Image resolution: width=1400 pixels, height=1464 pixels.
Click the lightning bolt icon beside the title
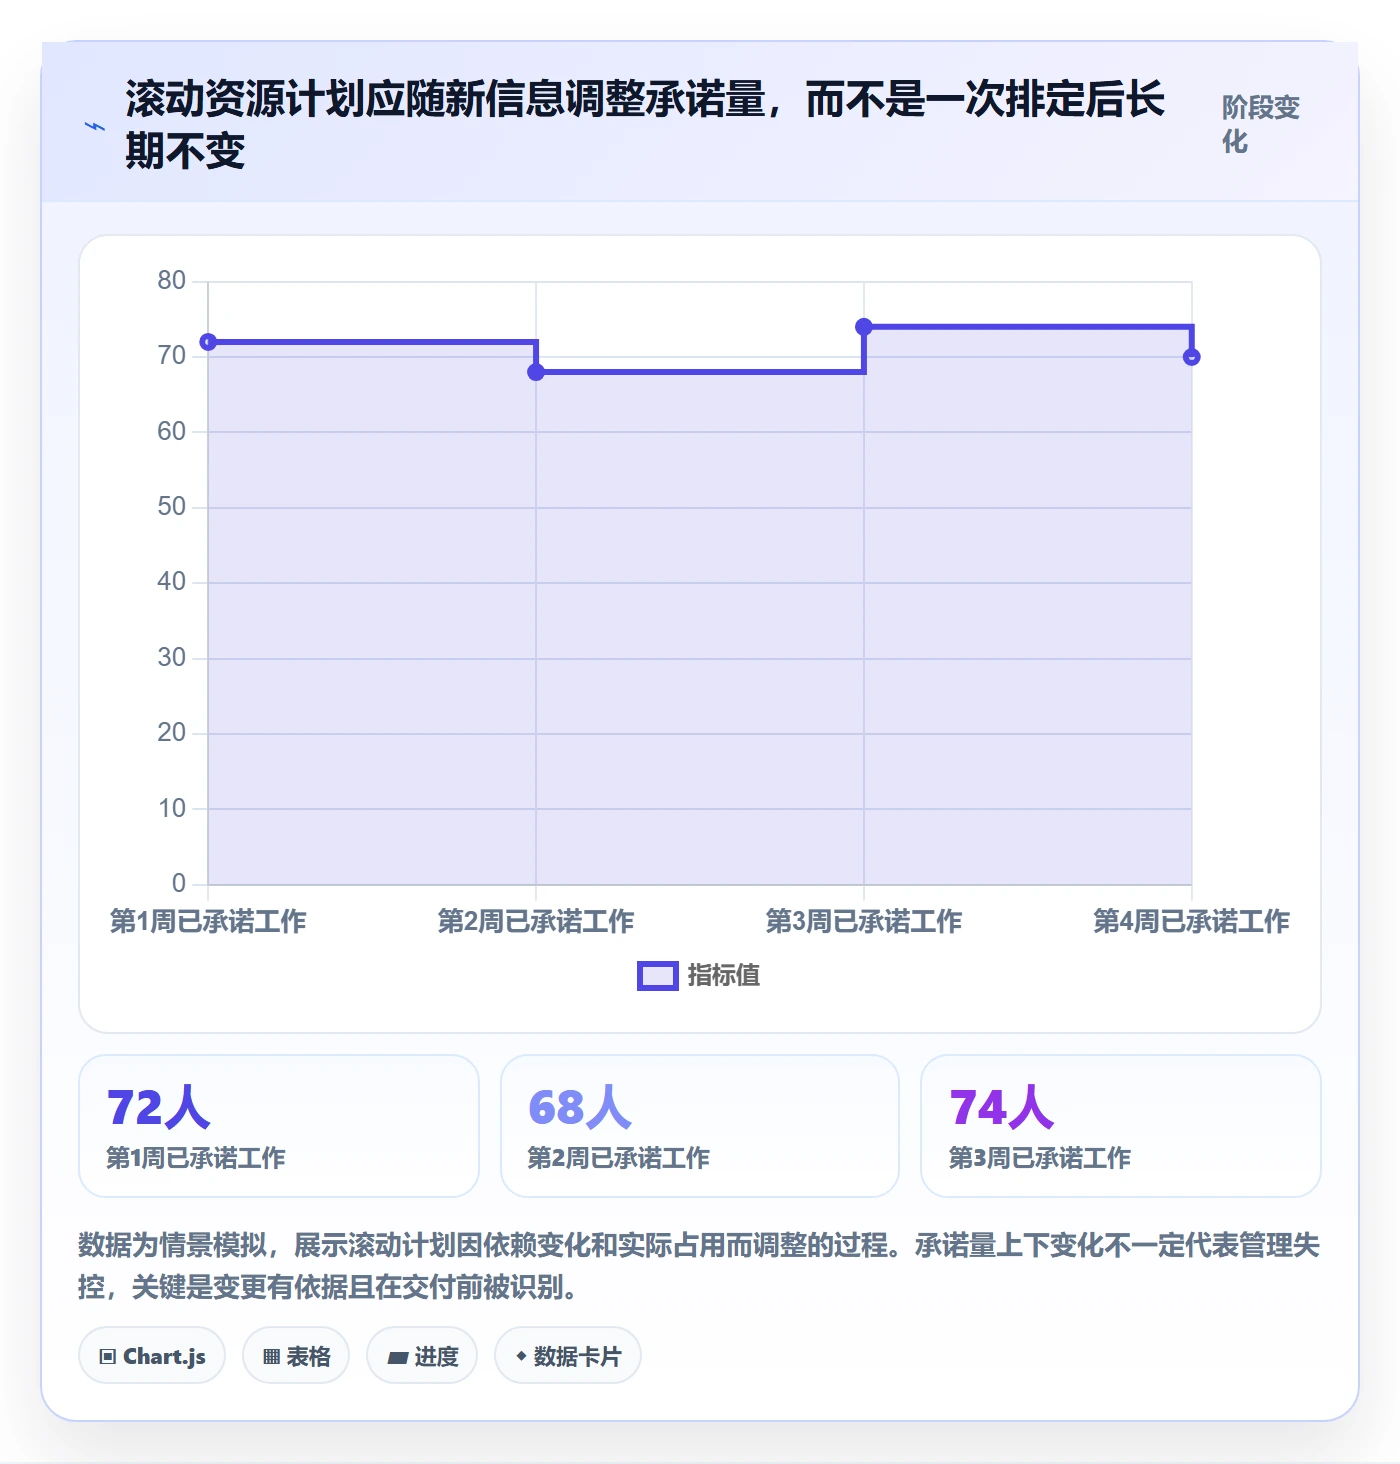pyautogui.click(x=95, y=126)
